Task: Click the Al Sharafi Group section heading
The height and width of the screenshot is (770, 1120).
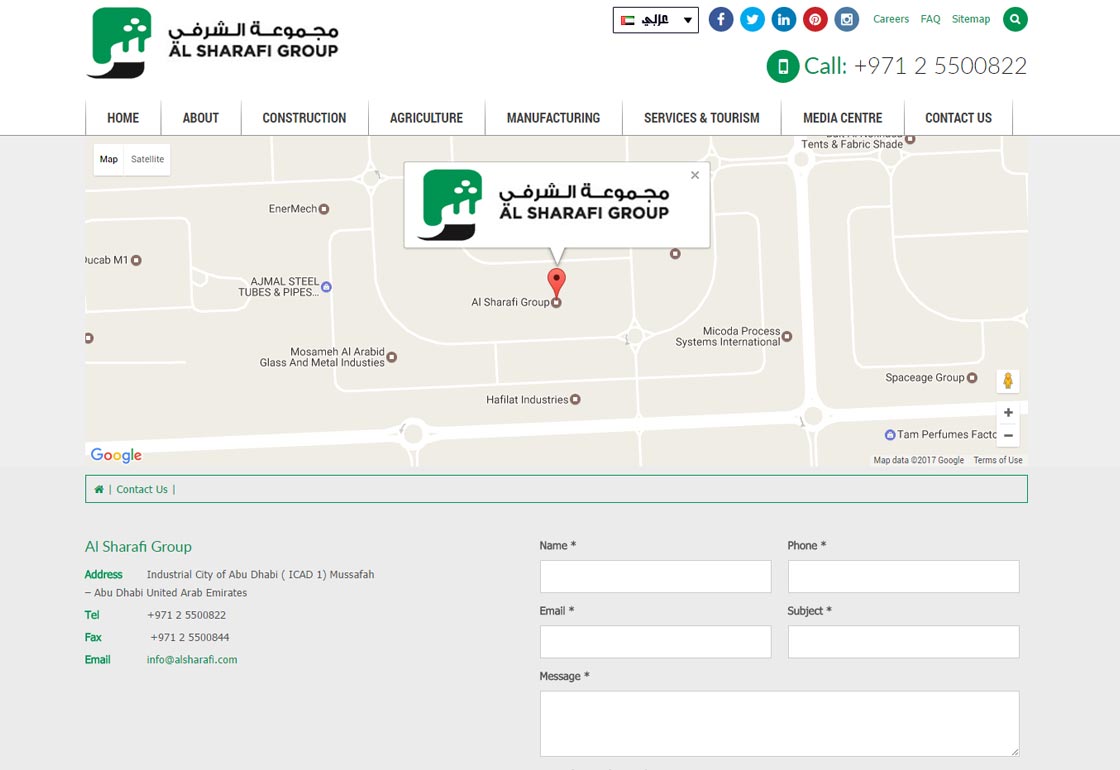Action: (139, 547)
